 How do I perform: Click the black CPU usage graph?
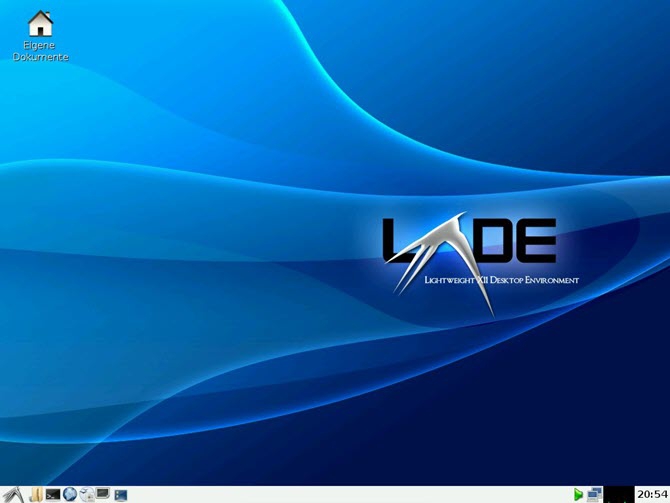[x=619, y=495]
